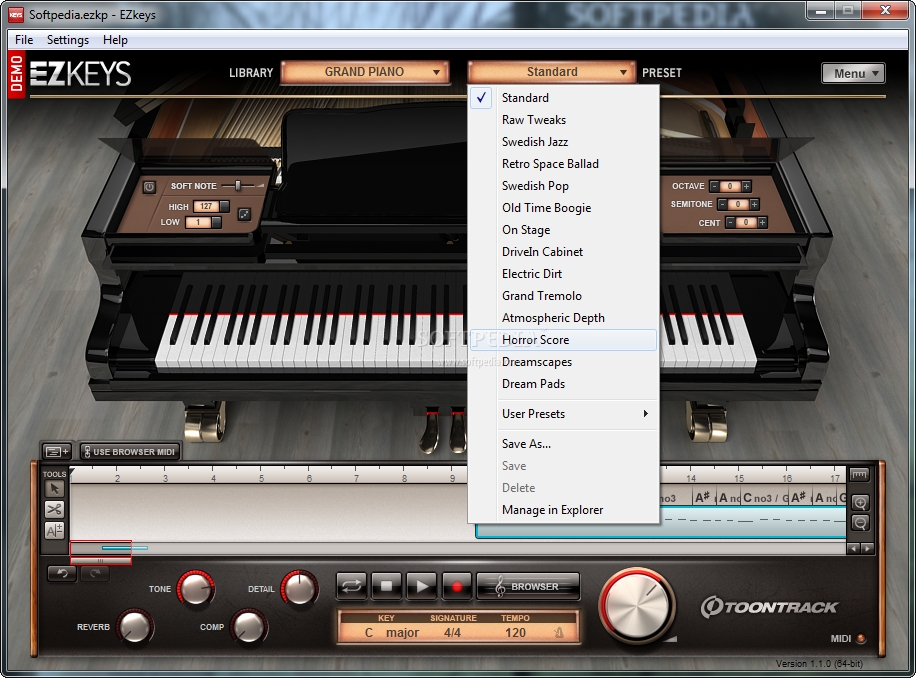Select the A± chord edit tool
The image size is (916, 678).
pyautogui.click(x=54, y=530)
